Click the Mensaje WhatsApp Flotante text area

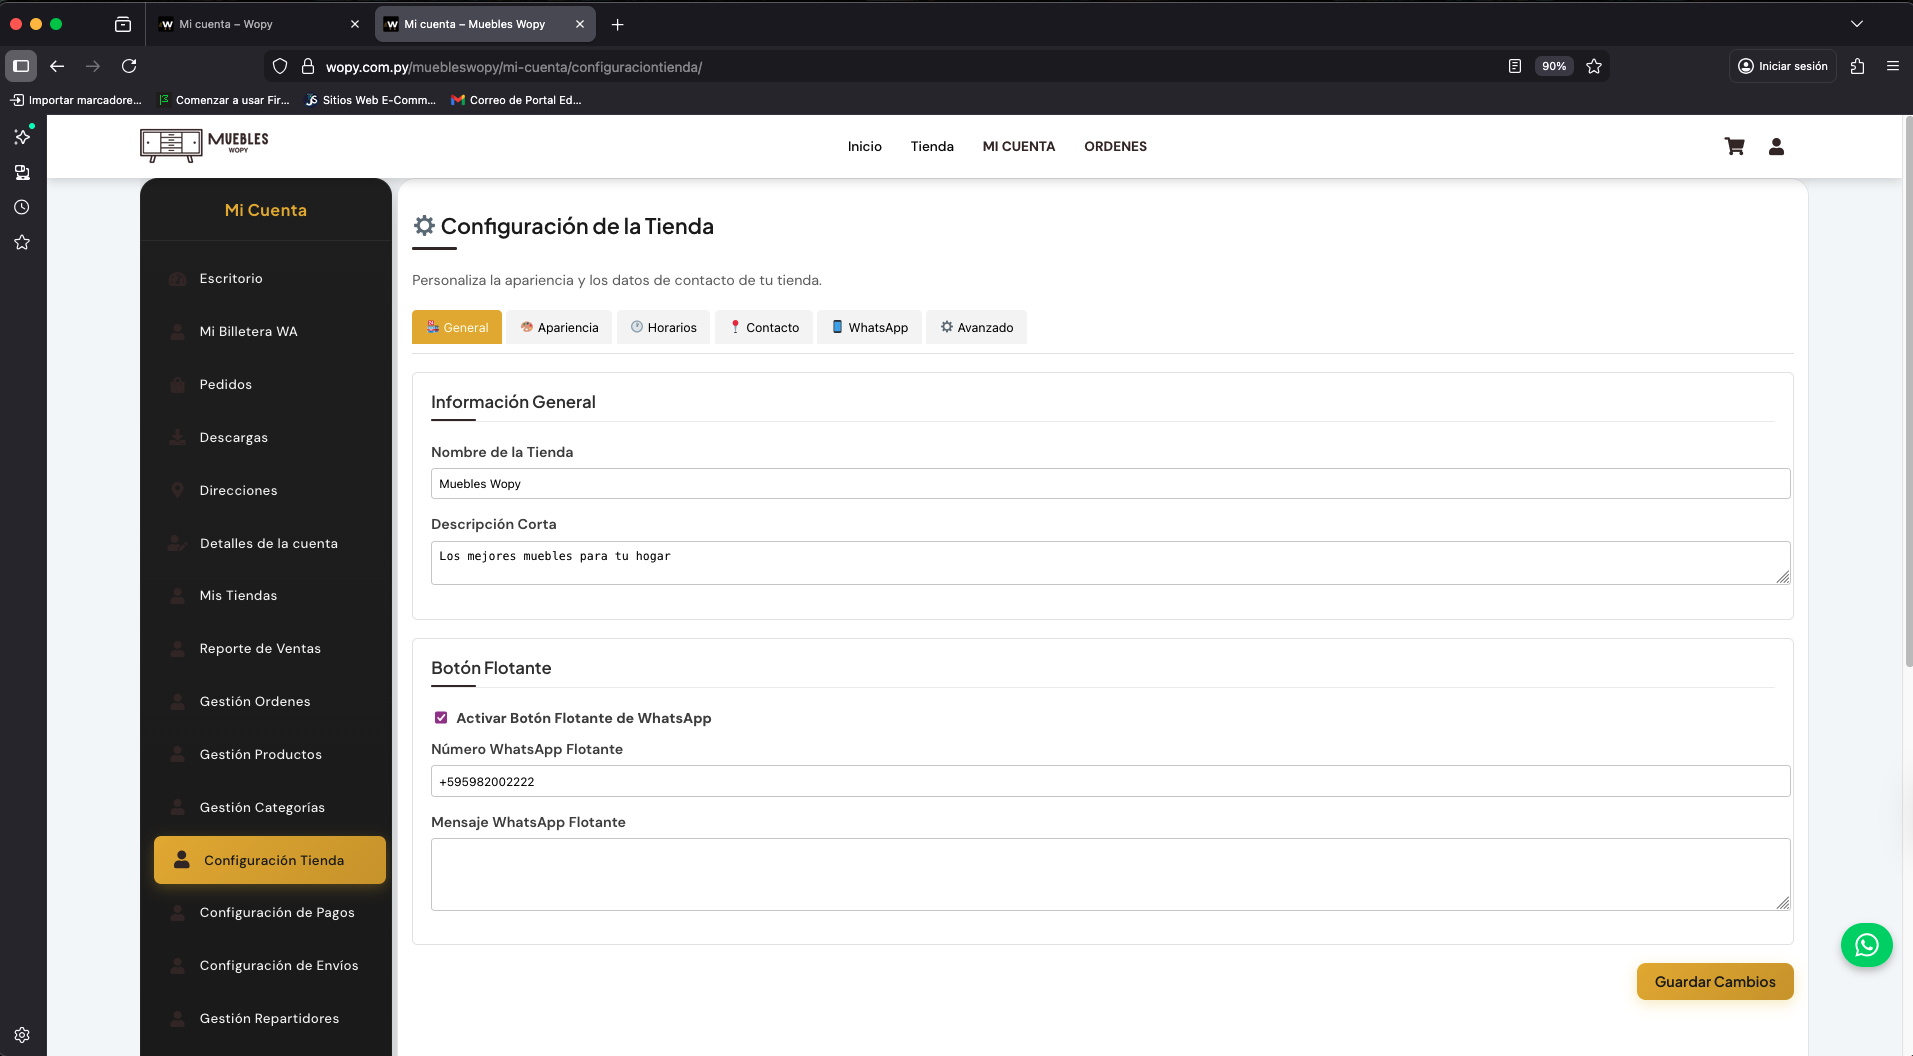coord(1110,874)
